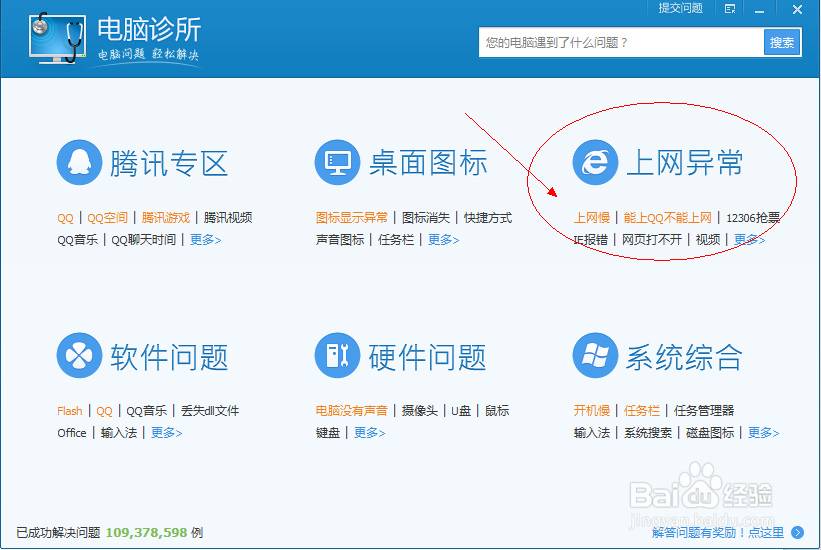
Task: Select the QQ聊天时间 link
Action: tap(143, 240)
